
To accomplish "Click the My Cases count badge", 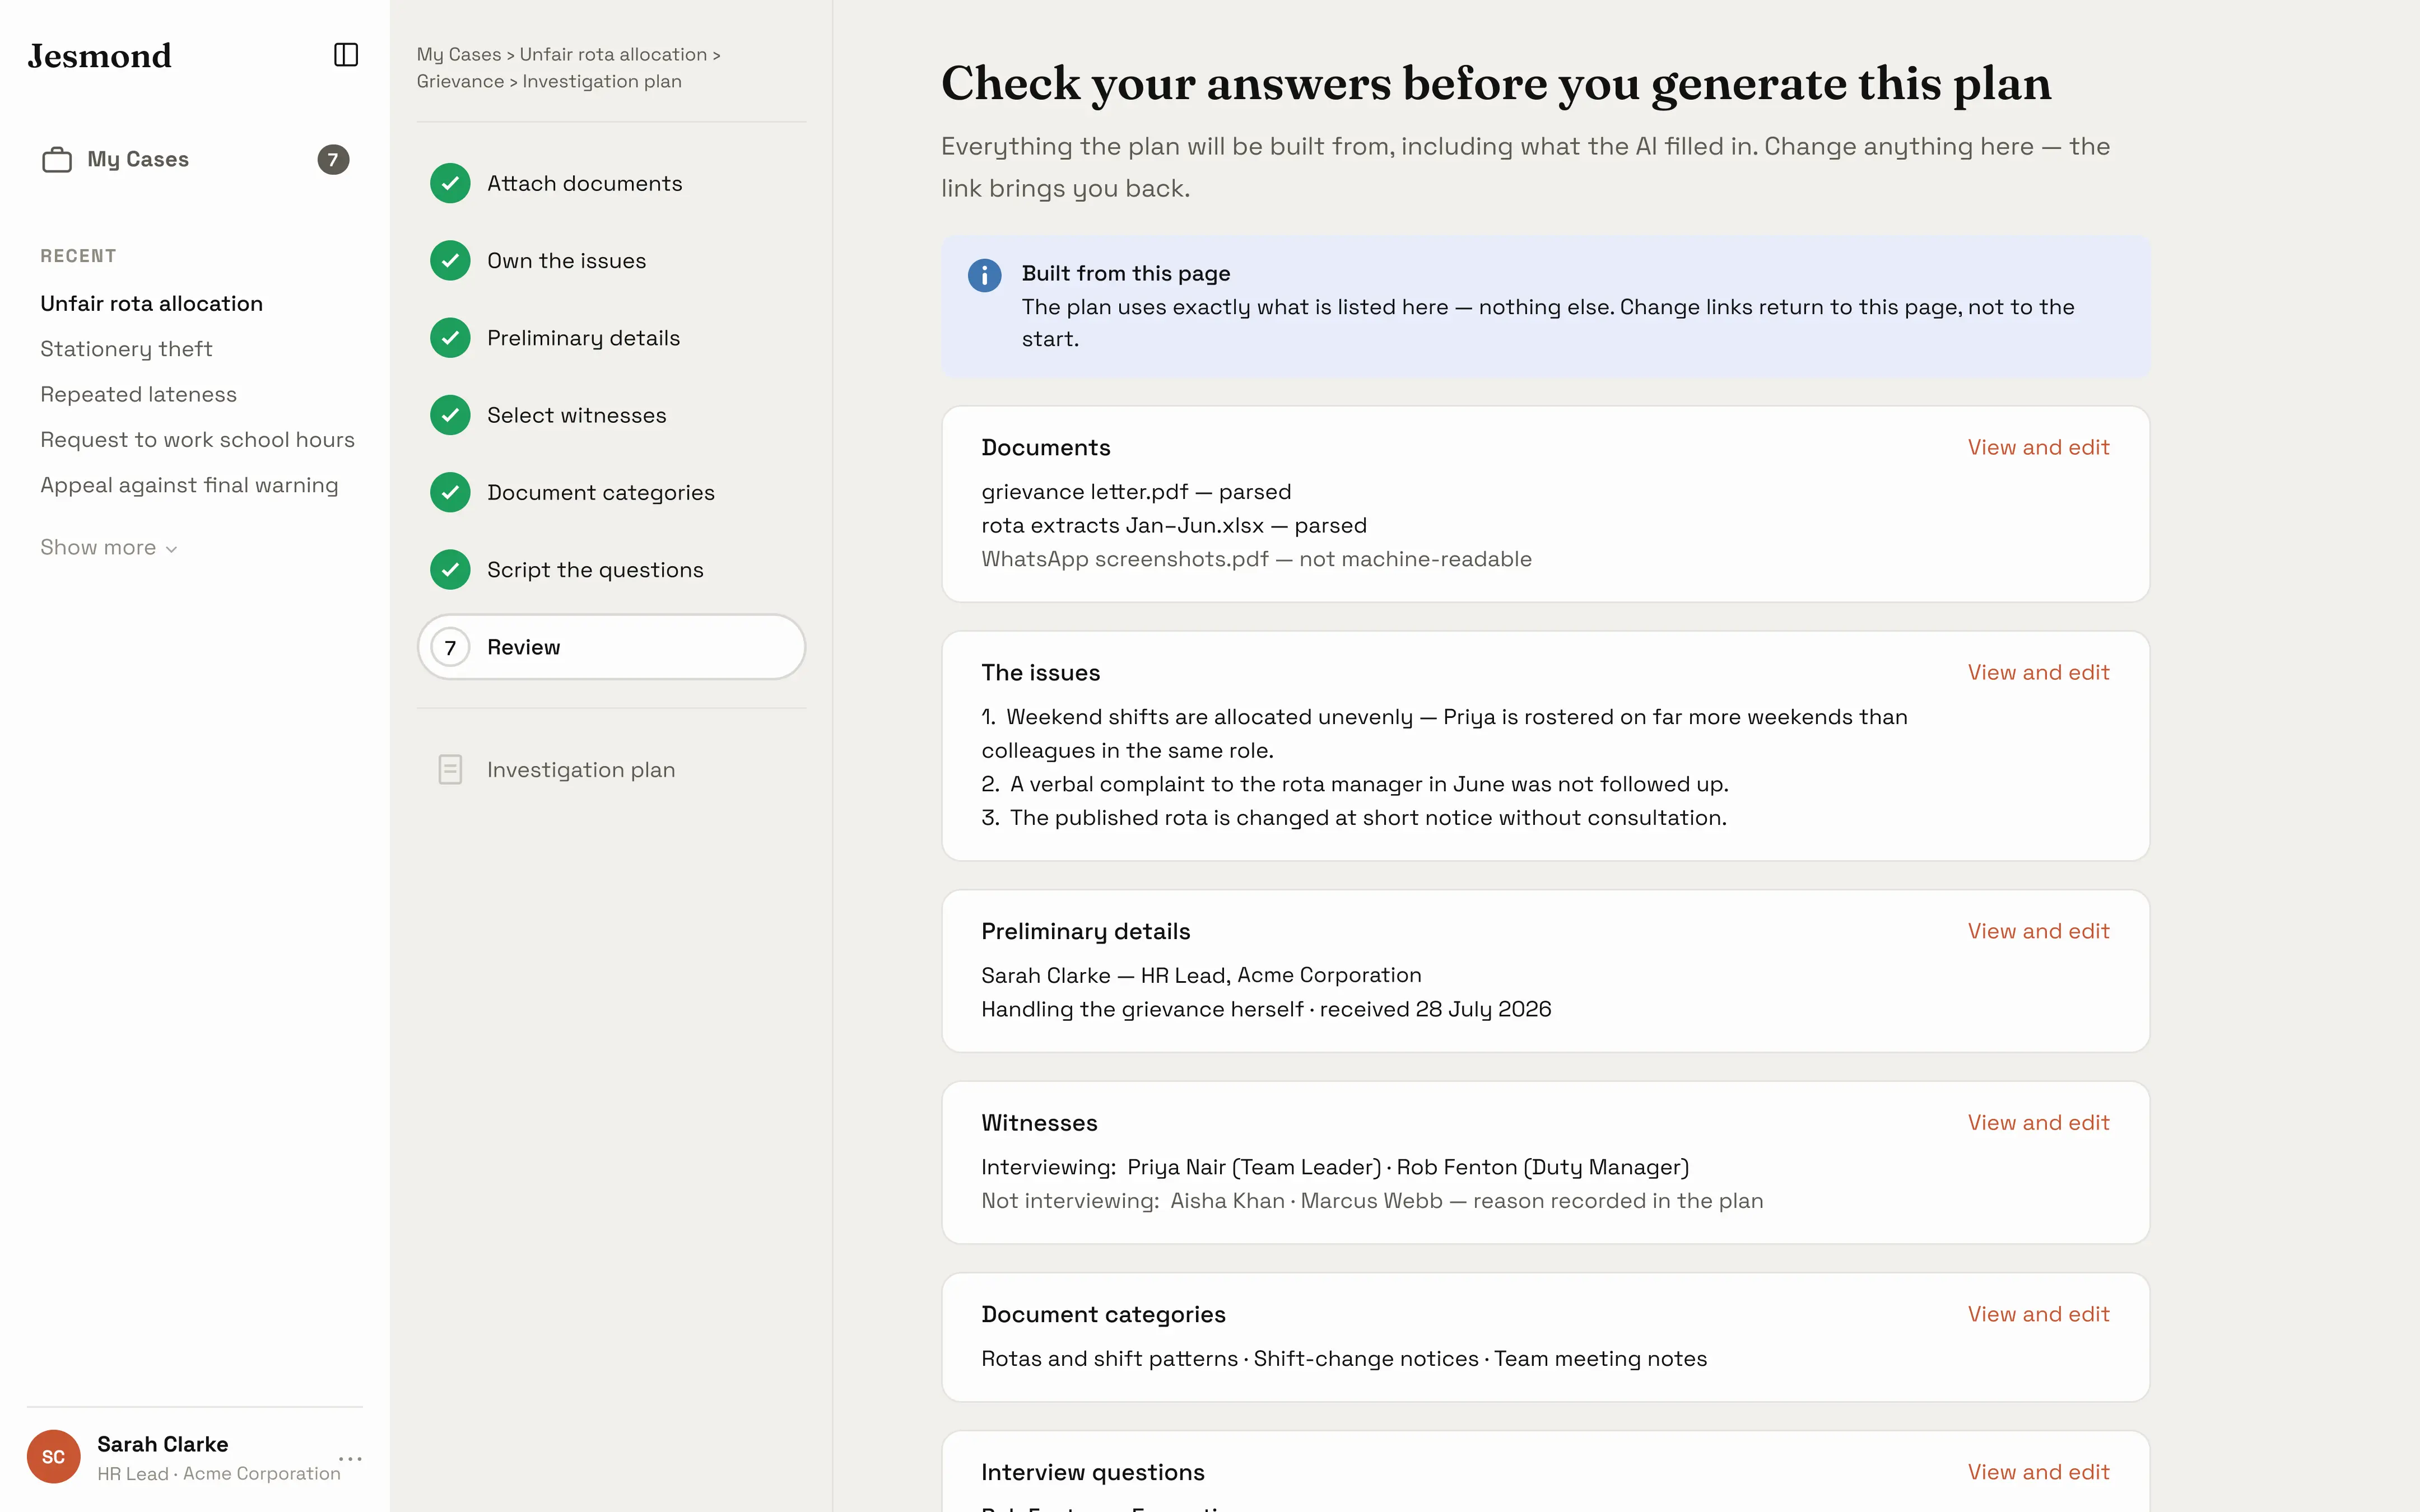I will [x=333, y=160].
